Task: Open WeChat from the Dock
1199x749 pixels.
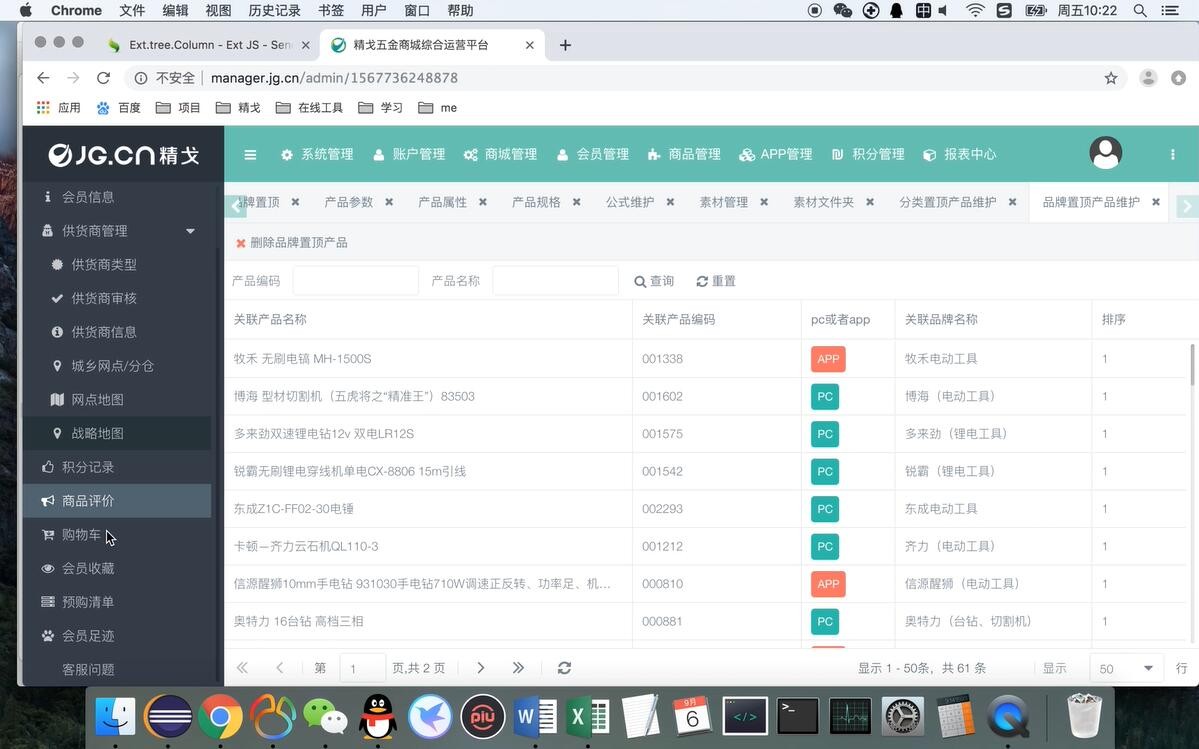Action: coord(325,716)
